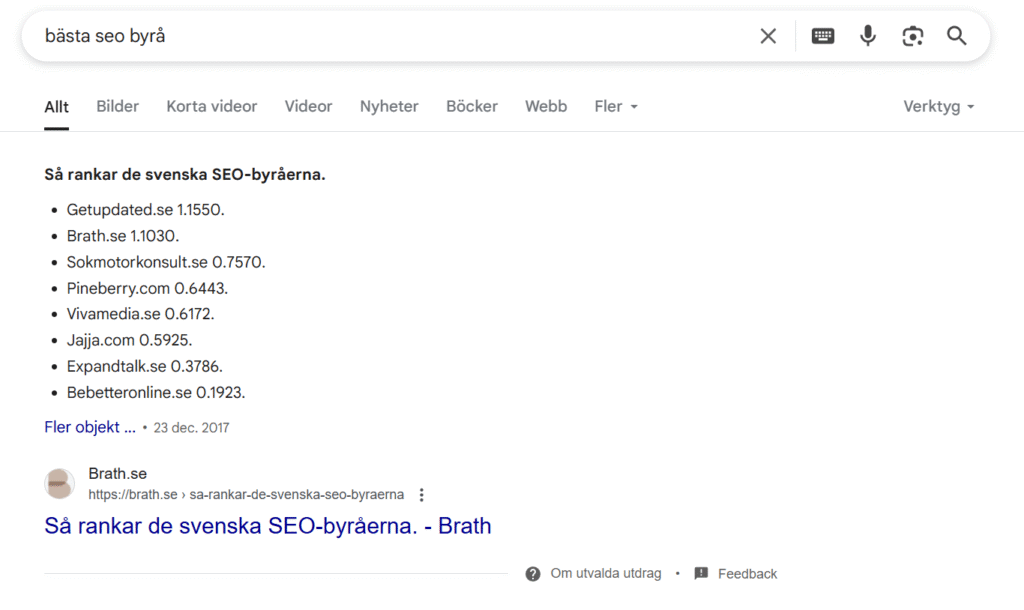This screenshot has height=610, width=1024.
Task: Click the question mark icon for featured snippets
Action: [533, 574]
